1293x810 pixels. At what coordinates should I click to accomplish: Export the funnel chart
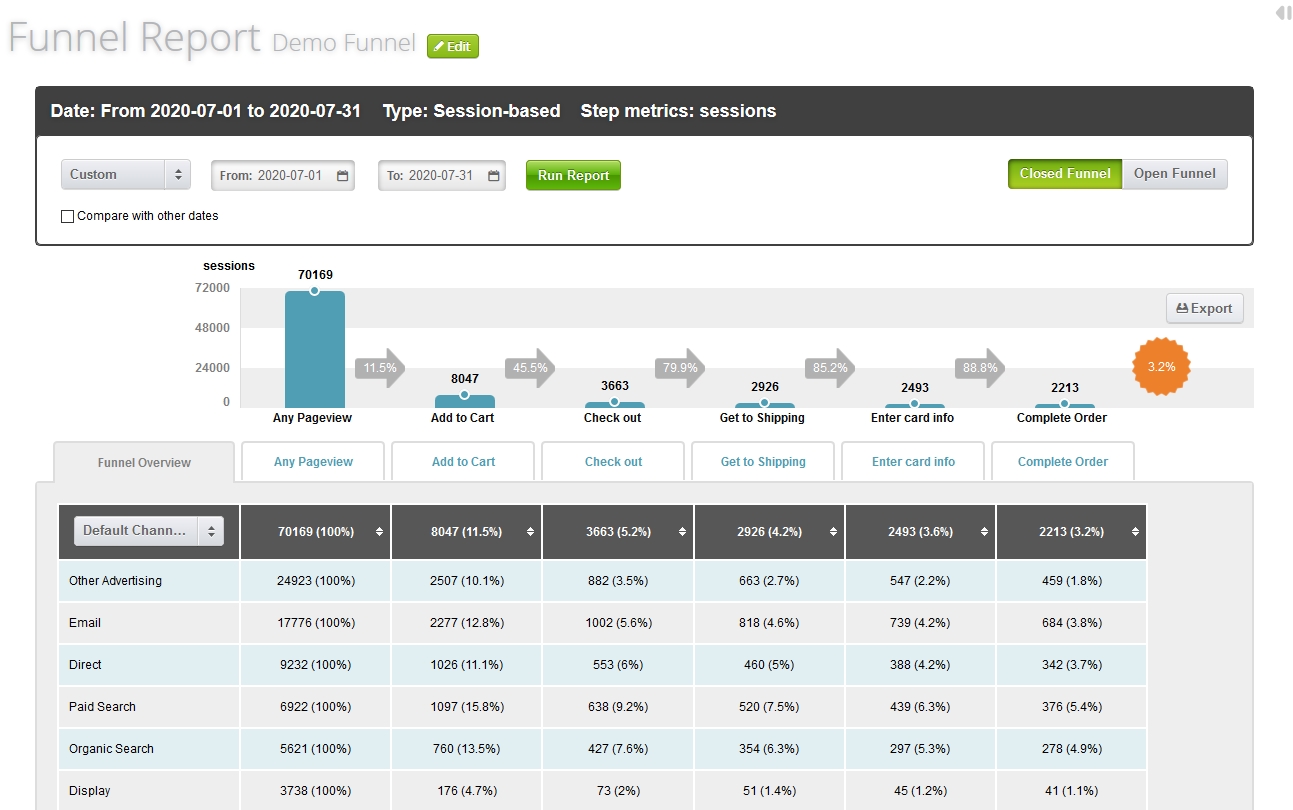tap(1205, 308)
